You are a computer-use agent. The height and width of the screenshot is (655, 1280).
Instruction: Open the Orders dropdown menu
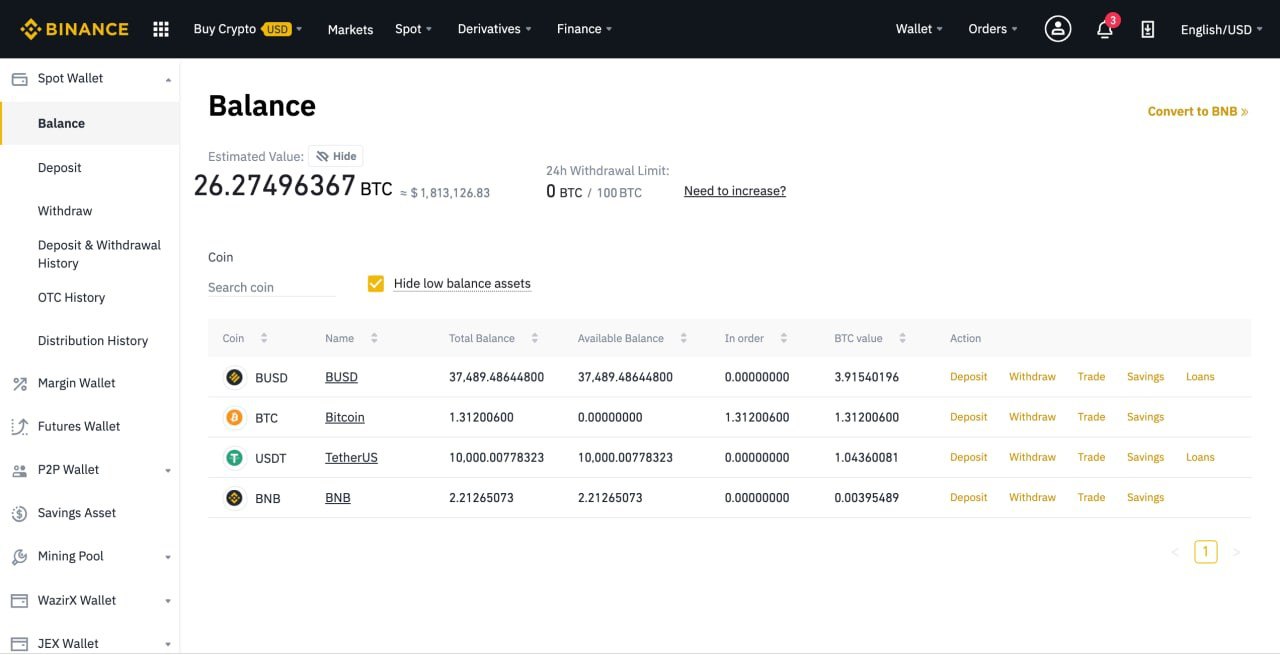(994, 29)
